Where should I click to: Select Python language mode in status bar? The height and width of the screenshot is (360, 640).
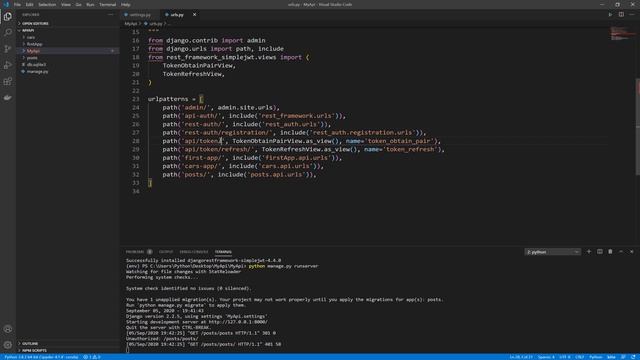tap(596, 357)
